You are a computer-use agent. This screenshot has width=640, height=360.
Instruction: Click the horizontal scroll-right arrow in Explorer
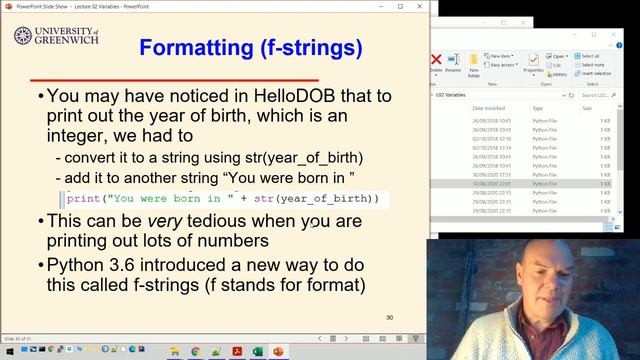(x=613, y=220)
